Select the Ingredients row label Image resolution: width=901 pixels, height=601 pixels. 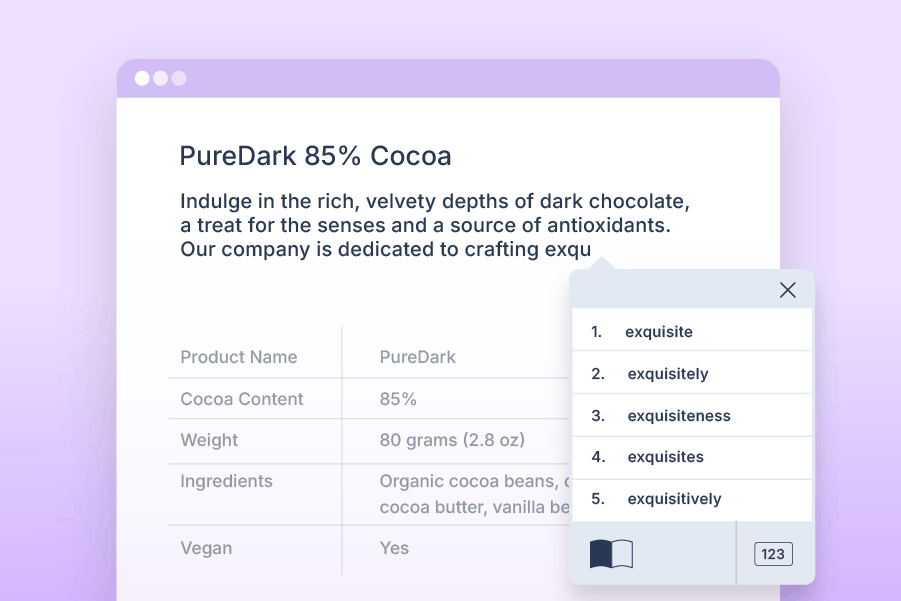[226, 481]
